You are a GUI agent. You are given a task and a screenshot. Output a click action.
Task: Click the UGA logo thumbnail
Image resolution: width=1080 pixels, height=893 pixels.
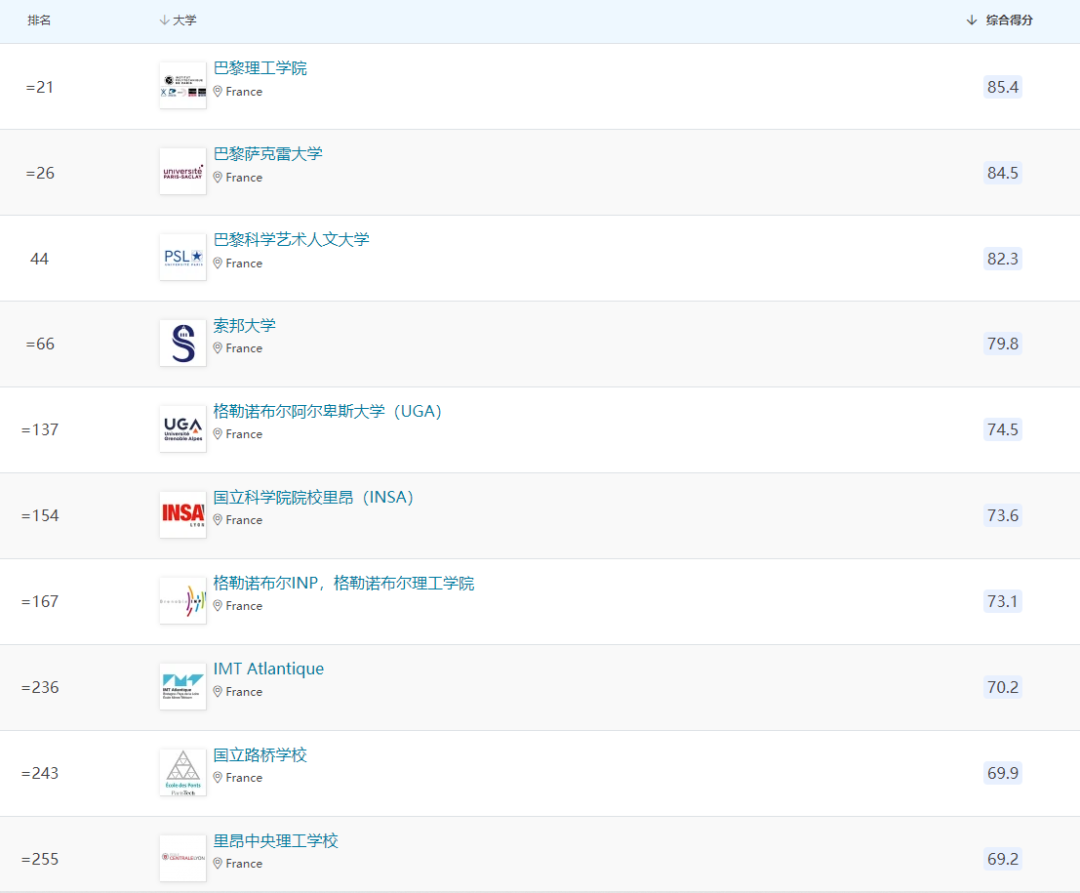click(x=183, y=429)
